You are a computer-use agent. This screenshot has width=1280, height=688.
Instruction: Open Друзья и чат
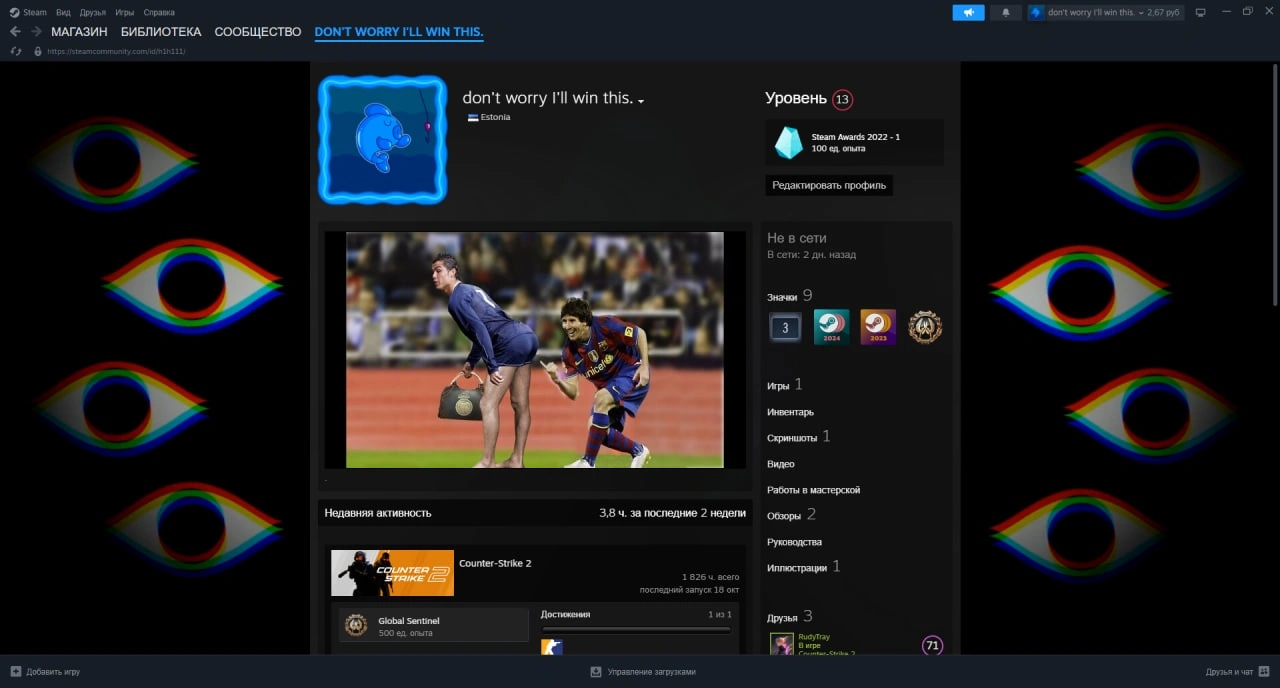coord(1229,672)
